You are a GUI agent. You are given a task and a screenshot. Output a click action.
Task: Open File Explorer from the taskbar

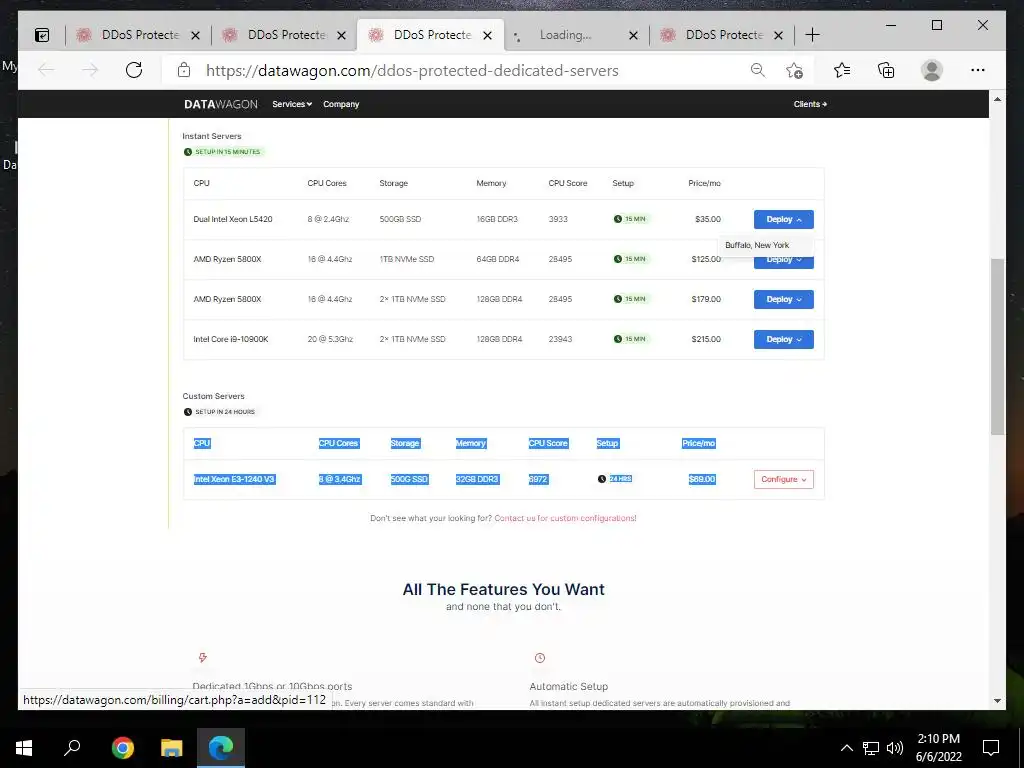point(172,748)
